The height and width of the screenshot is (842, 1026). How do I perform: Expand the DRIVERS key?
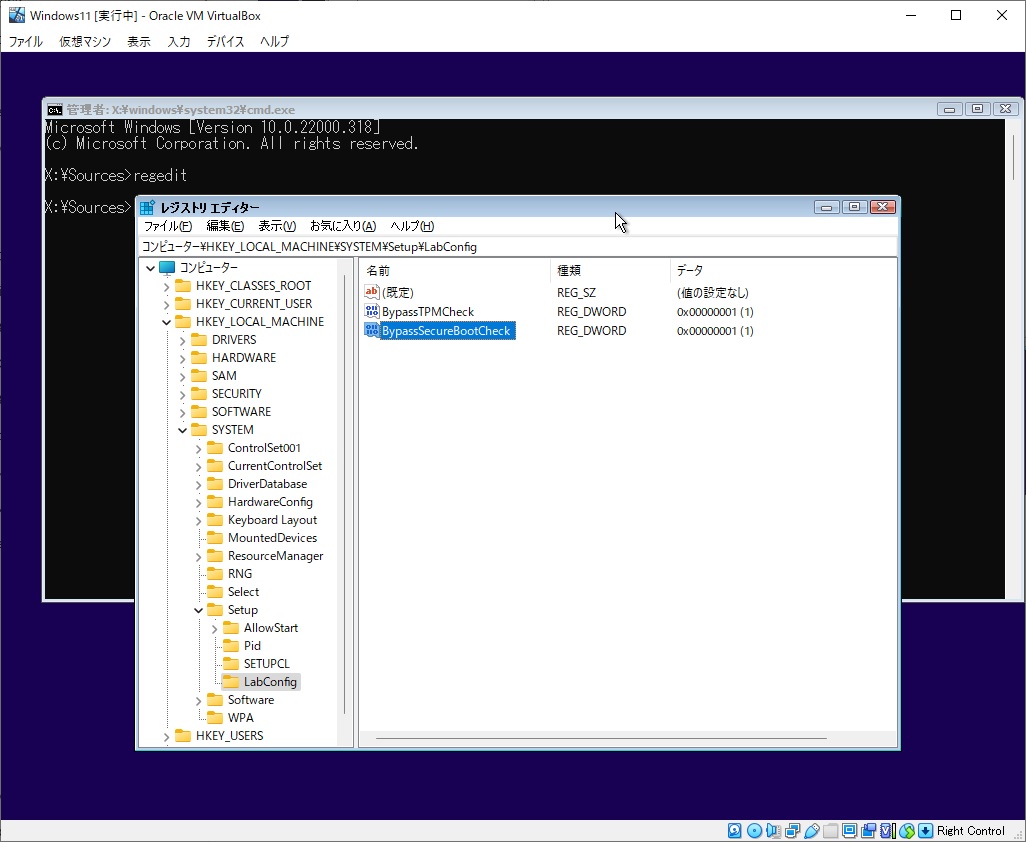coord(183,340)
